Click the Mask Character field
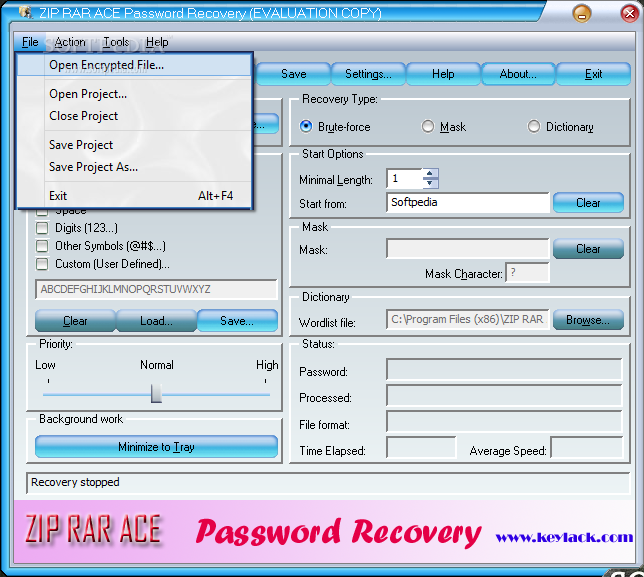 click(527, 273)
